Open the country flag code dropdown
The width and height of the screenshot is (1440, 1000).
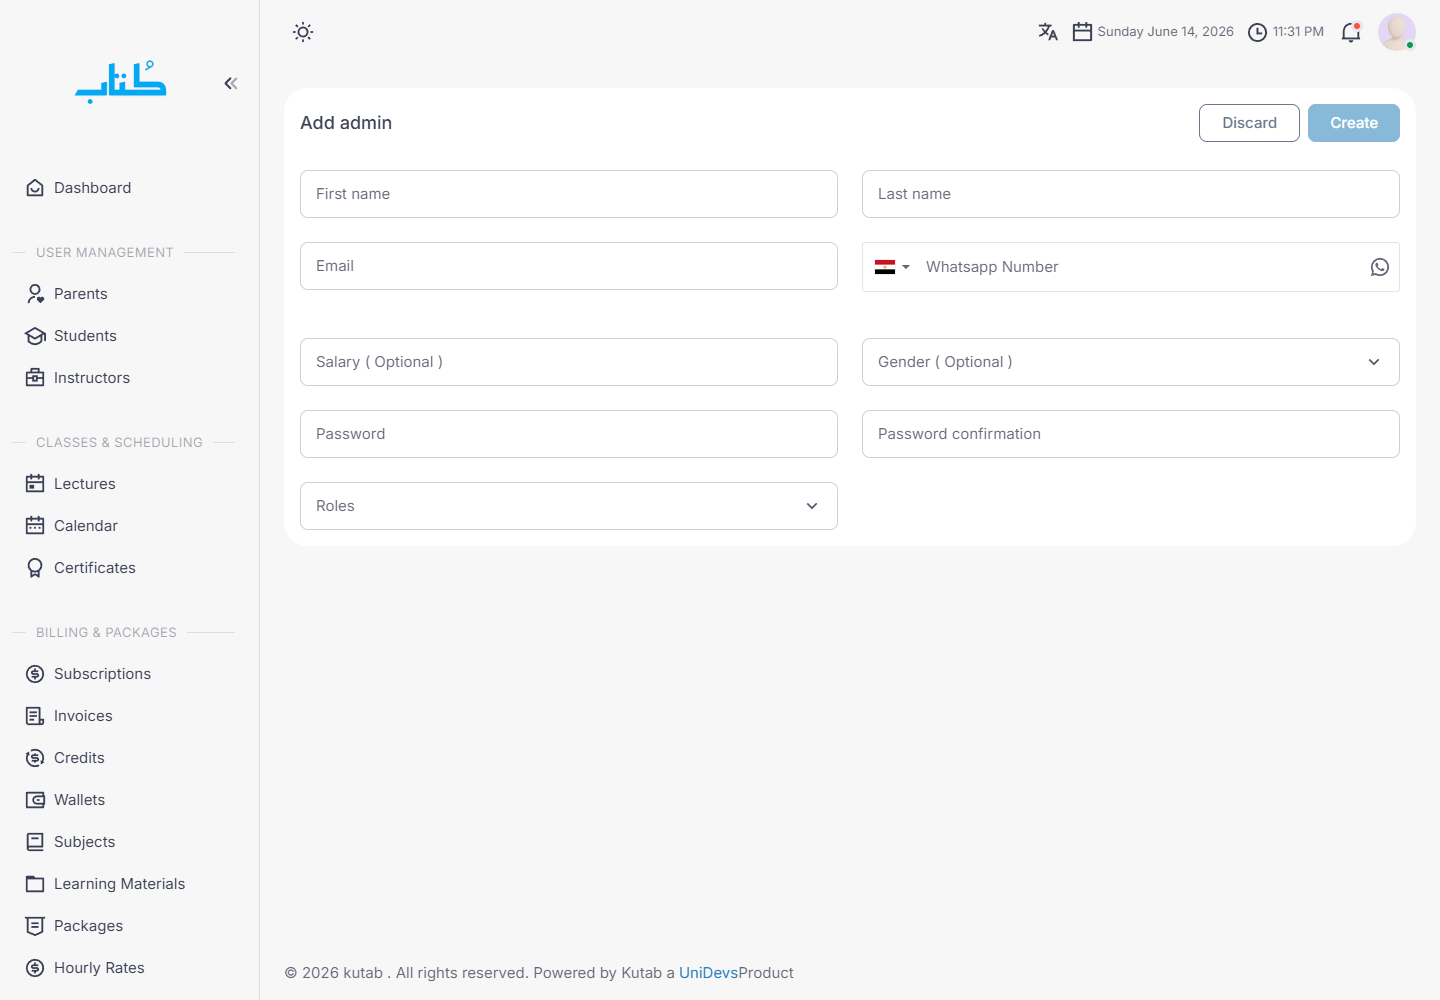click(x=892, y=267)
